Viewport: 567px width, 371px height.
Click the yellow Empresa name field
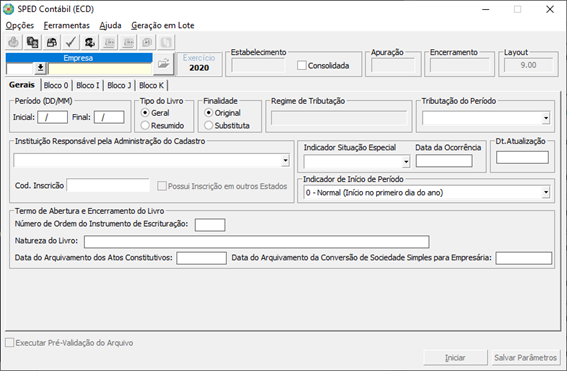click(100, 68)
